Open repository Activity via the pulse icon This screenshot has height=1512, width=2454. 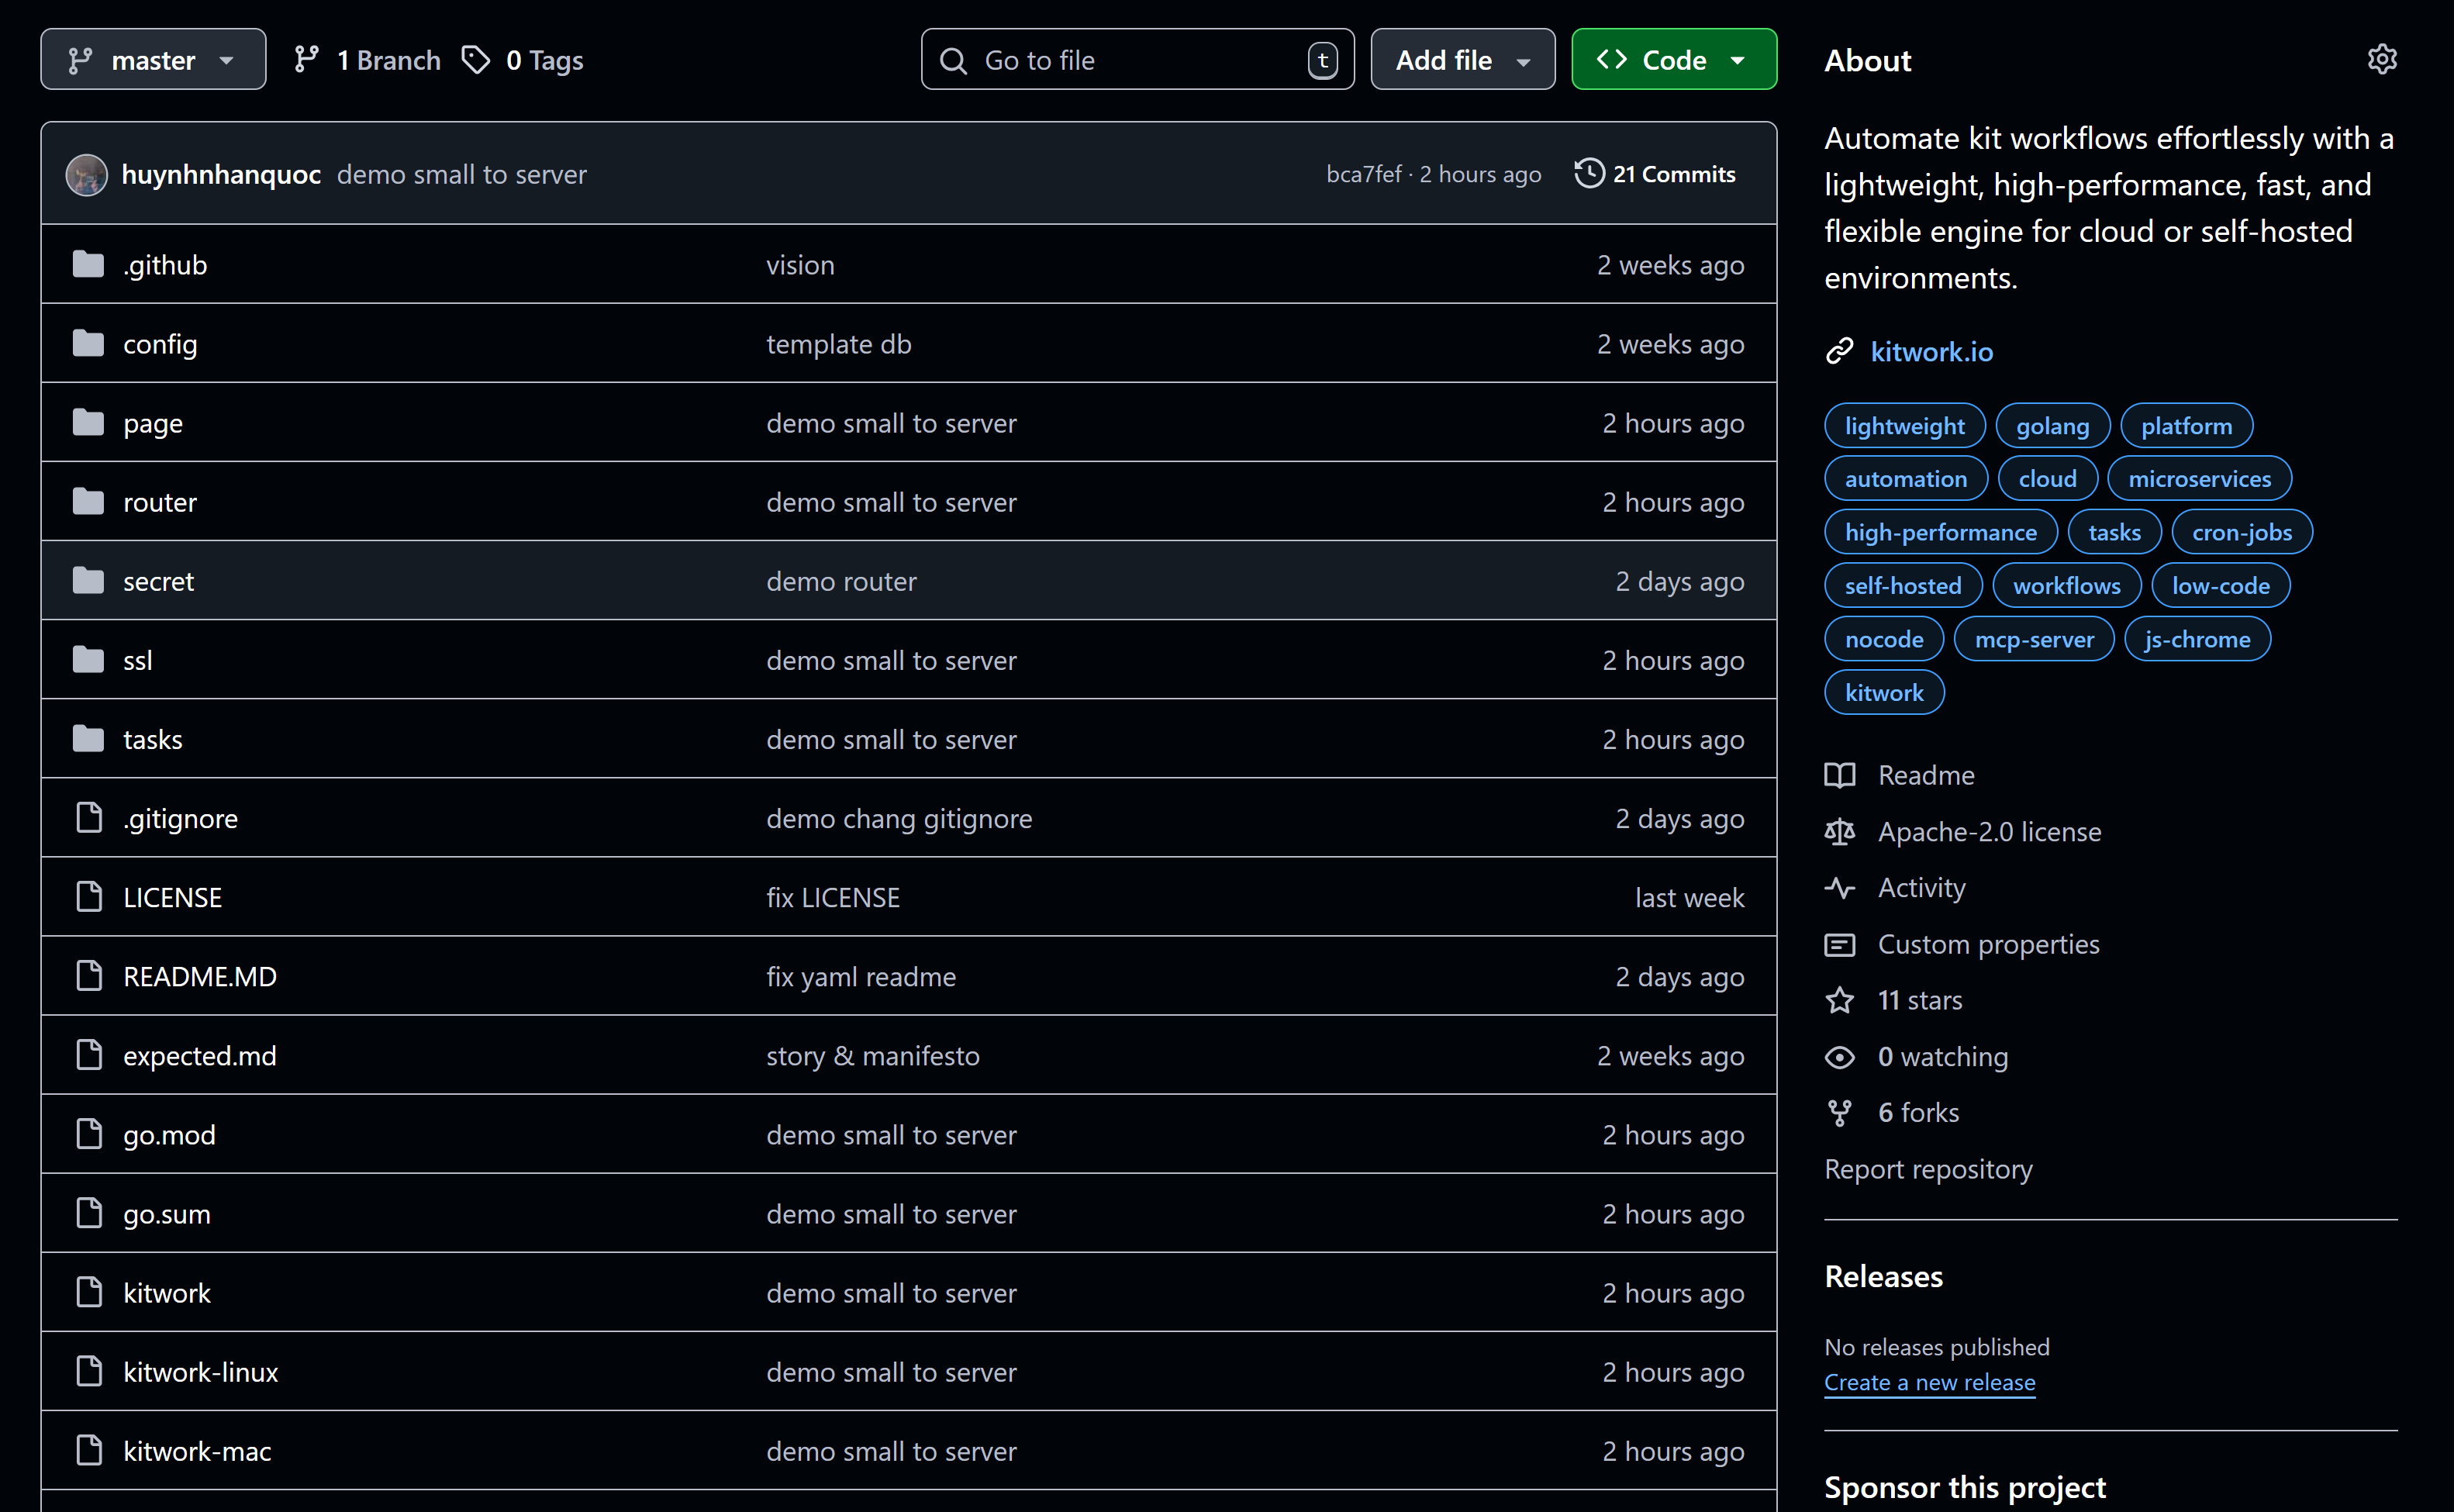(x=1841, y=887)
